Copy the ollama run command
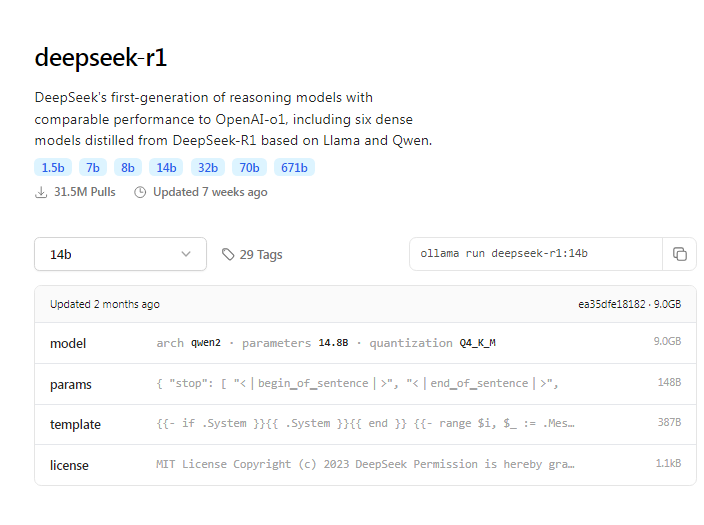The height and width of the screenshot is (525, 704). 679,254
